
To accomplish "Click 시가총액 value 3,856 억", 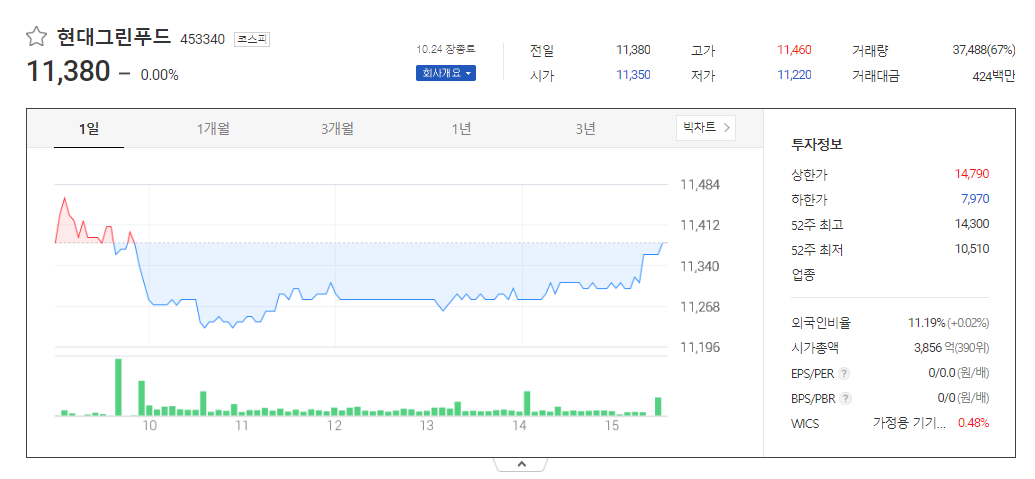I will point(936,348).
